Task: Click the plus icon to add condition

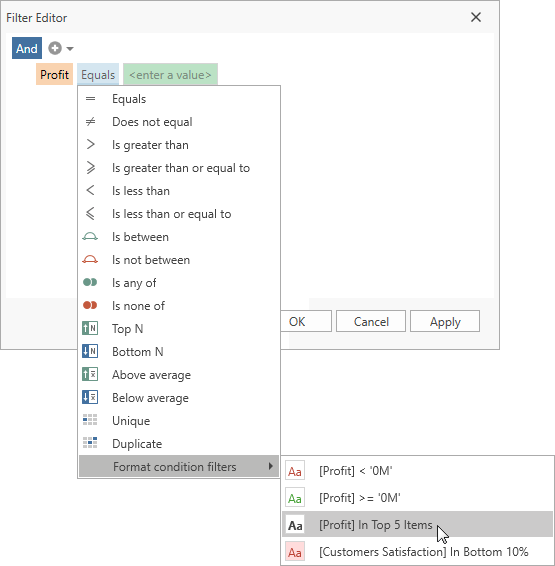Action: (x=55, y=48)
